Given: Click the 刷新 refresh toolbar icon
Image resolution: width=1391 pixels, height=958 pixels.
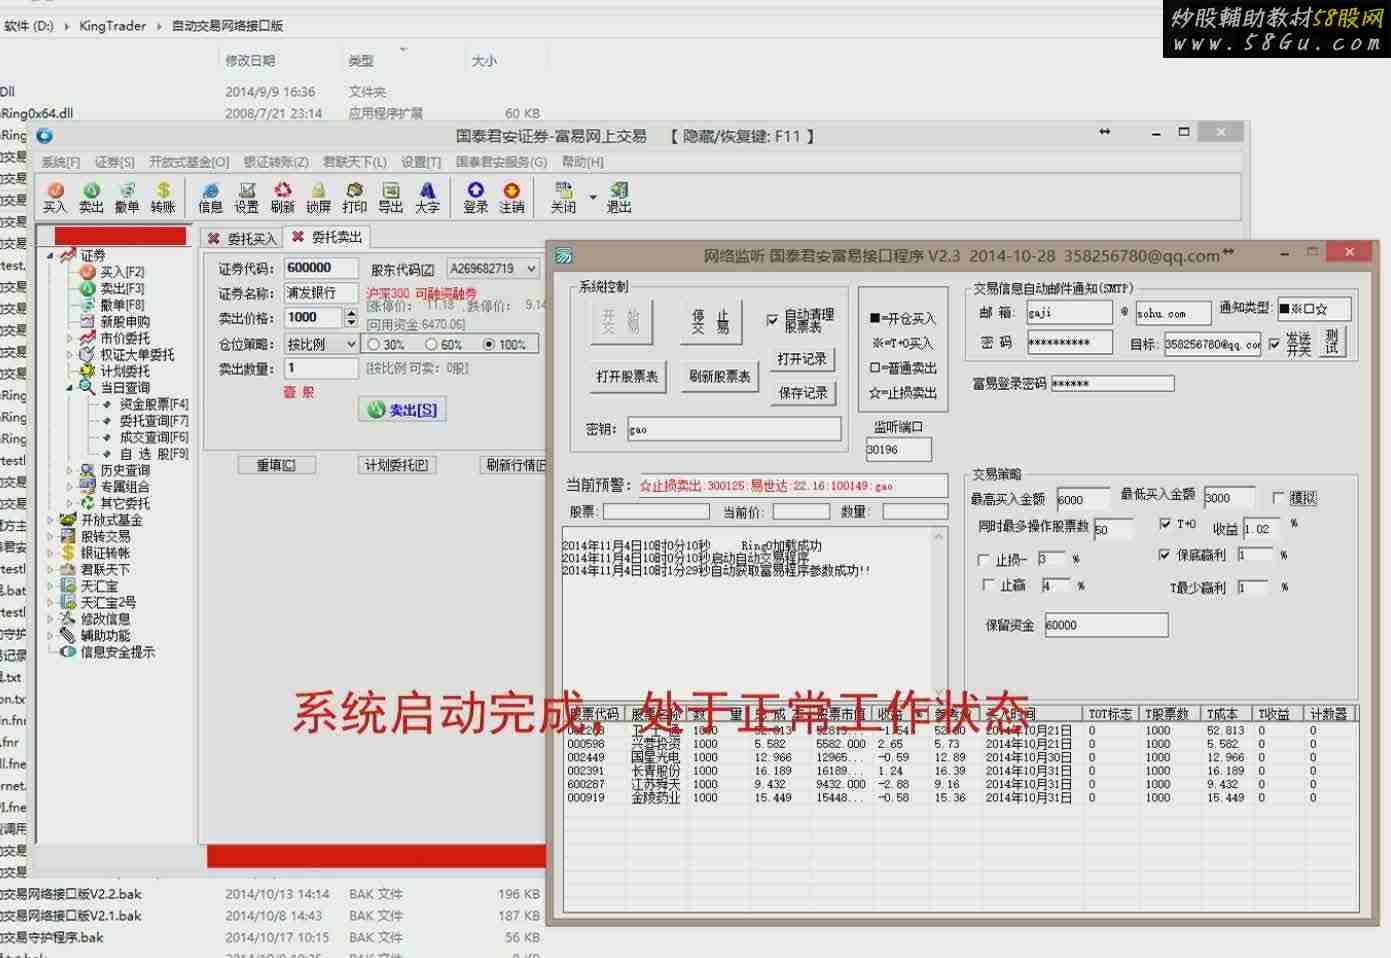Looking at the screenshot, I should [x=283, y=197].
